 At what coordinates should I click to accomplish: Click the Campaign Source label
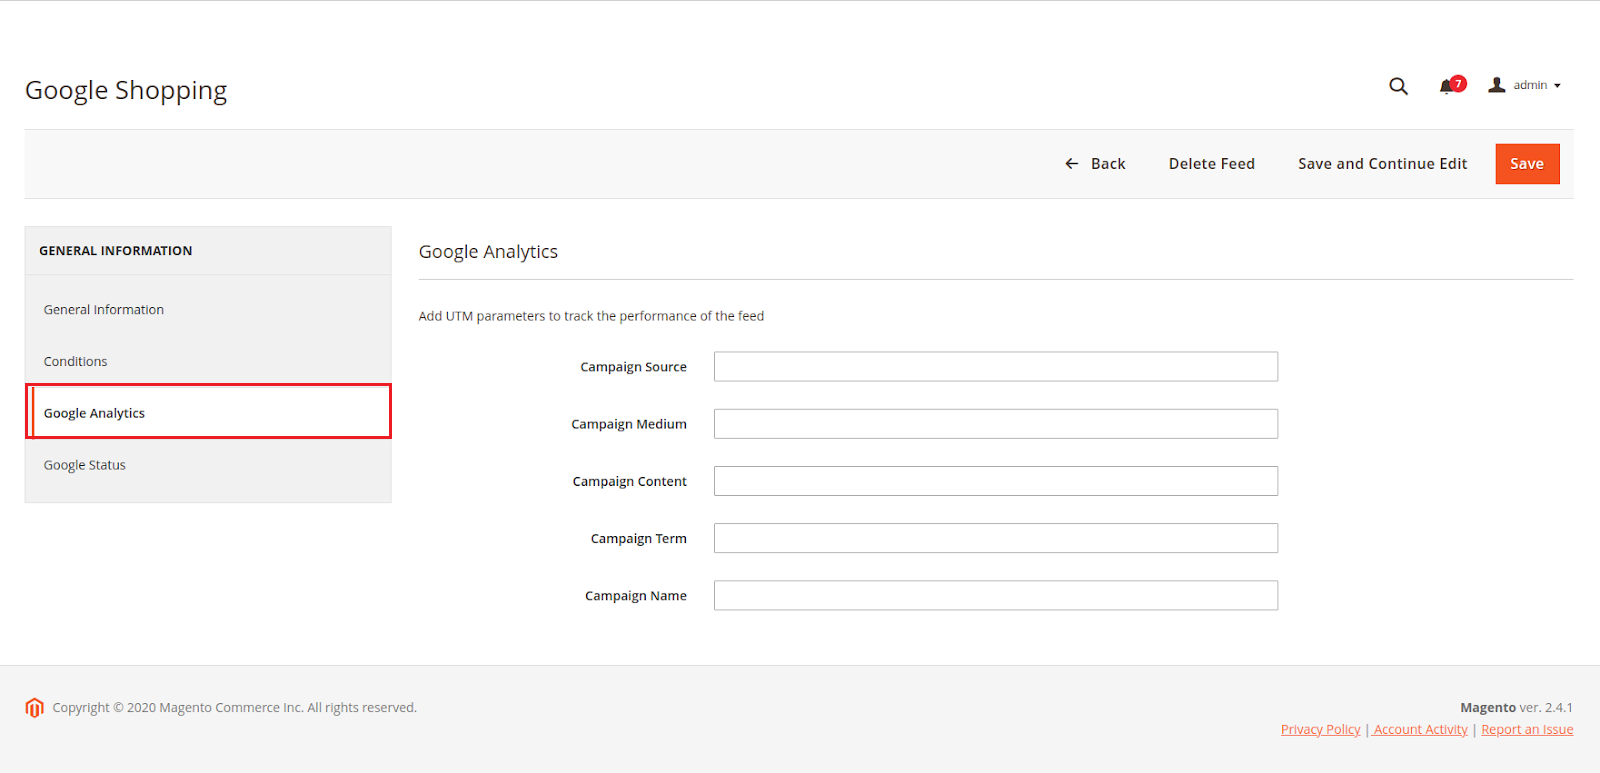(x=633, y=367)
